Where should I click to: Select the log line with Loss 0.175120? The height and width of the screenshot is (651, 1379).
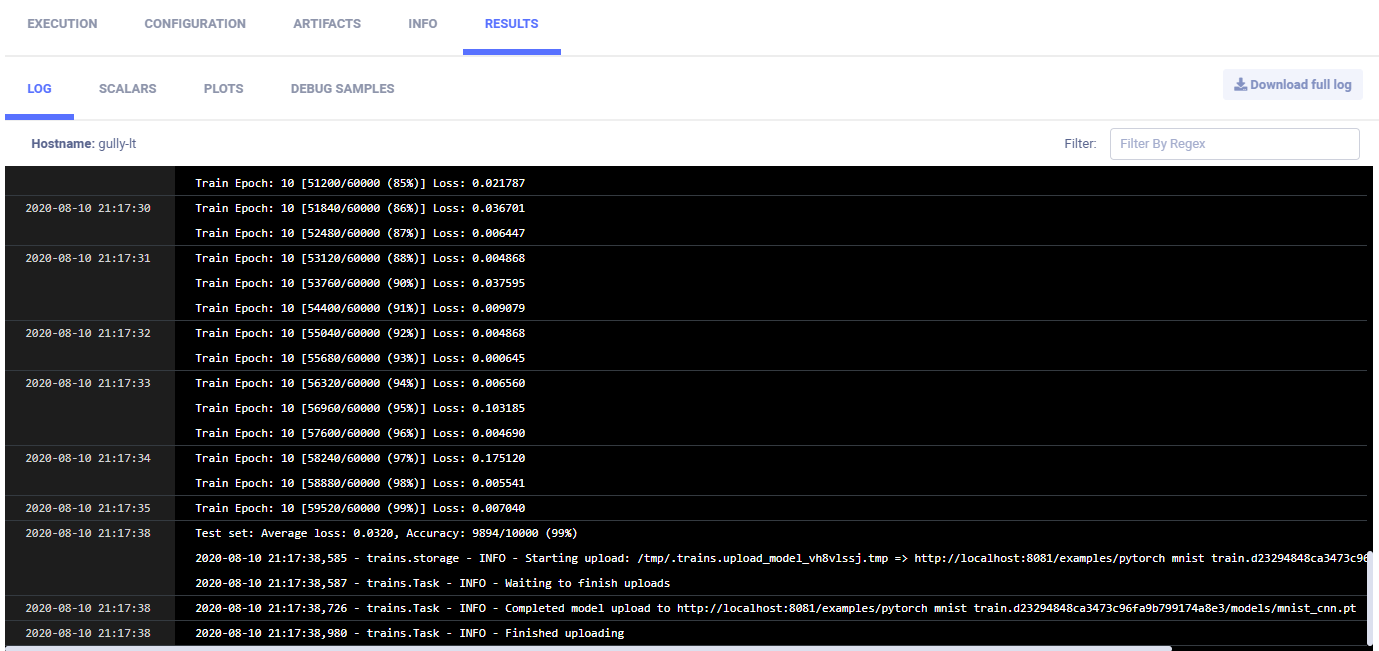(x=360, y=458)
